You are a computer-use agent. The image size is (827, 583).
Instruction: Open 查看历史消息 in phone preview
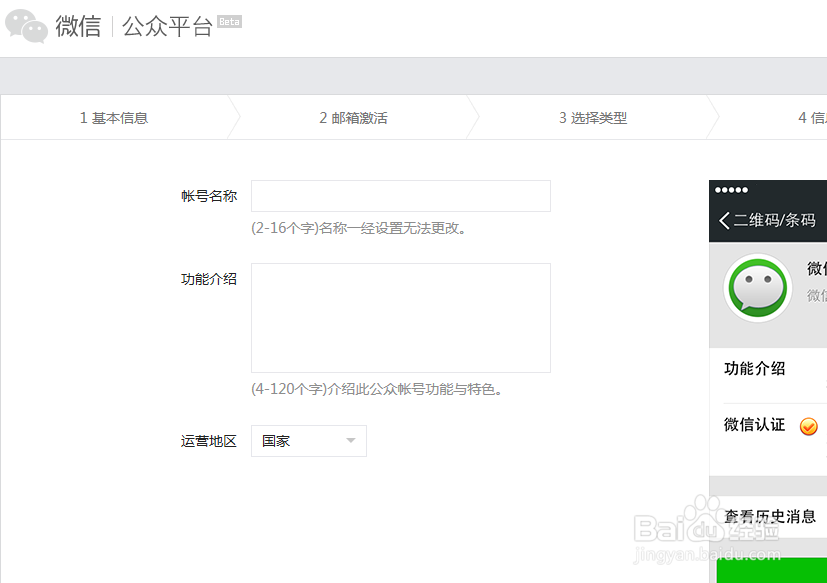click(768, 517)
